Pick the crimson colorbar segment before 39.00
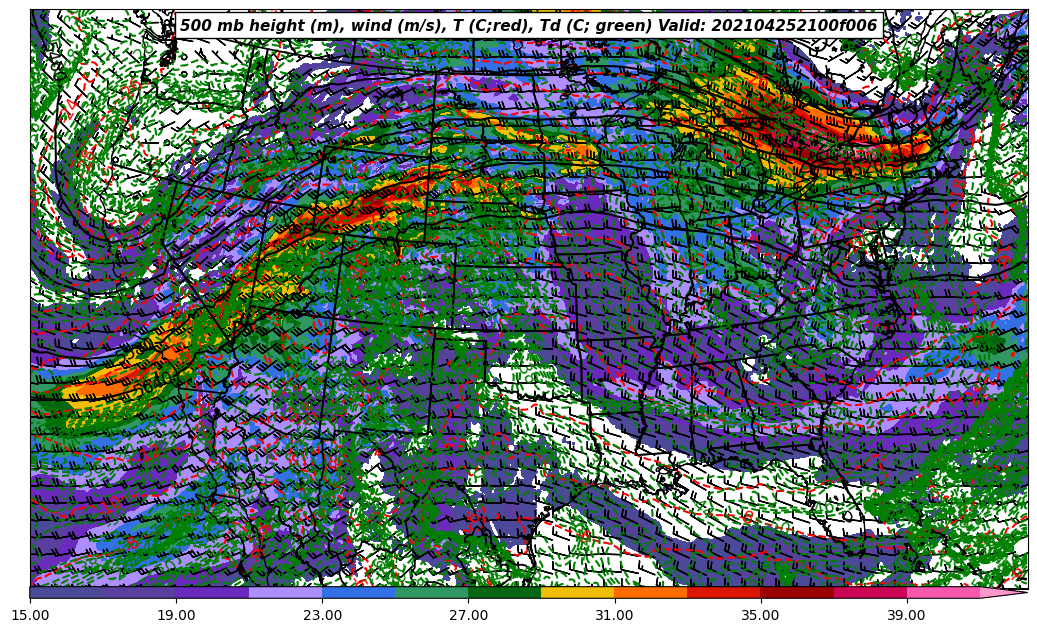Viewport: 1037px width, 632px height. pyautogui.click(x=870, y=592)
